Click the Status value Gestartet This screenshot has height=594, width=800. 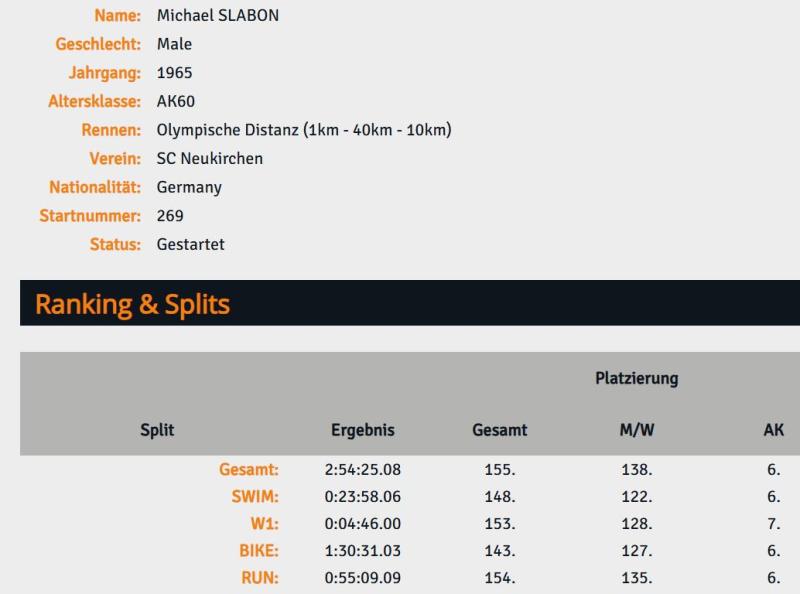pos(190,244)
